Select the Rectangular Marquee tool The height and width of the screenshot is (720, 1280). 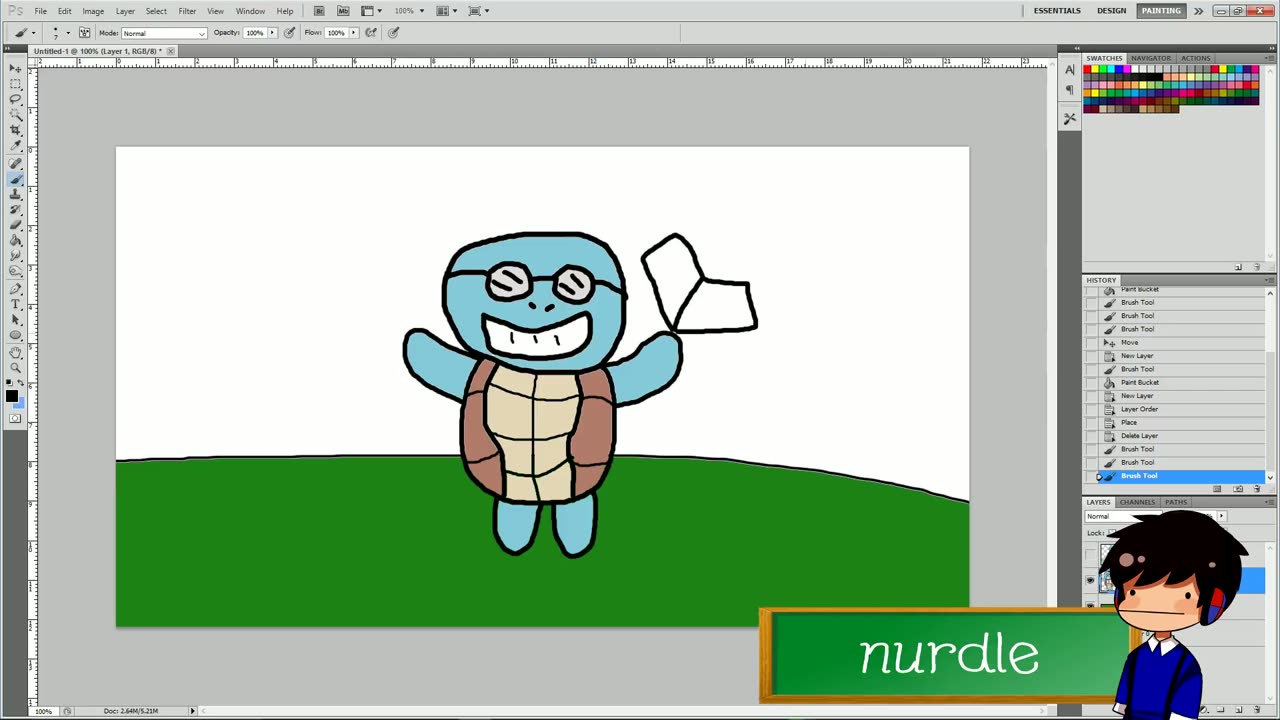[16, 84]
